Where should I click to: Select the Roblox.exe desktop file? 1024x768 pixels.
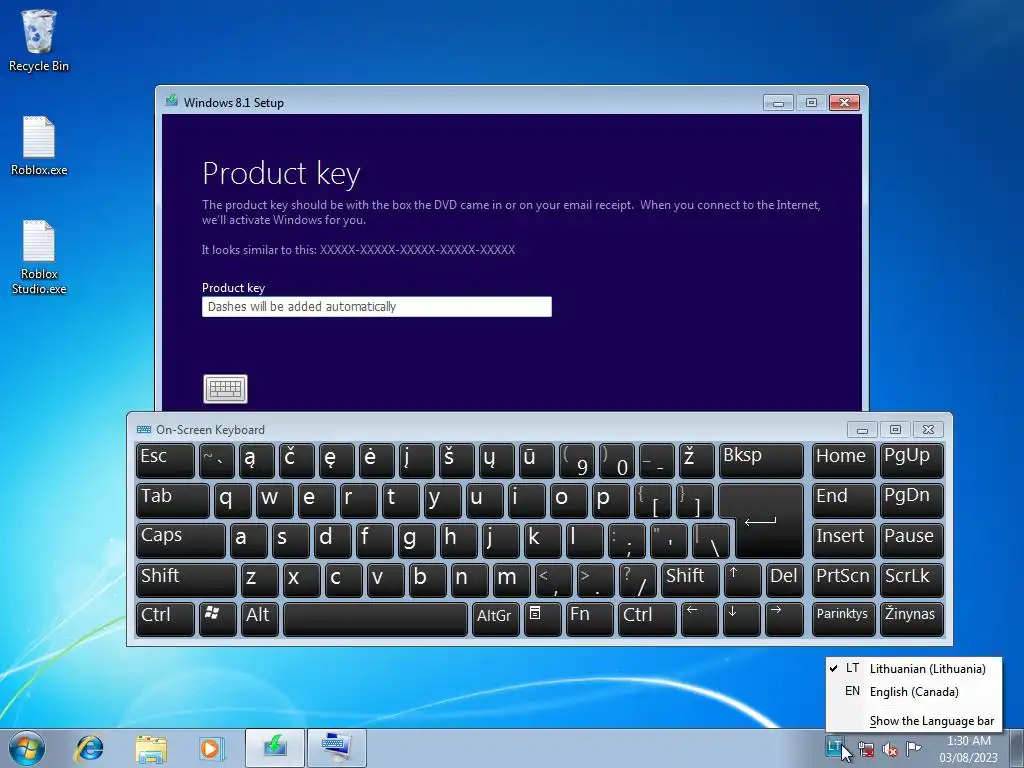pos(39,146)
